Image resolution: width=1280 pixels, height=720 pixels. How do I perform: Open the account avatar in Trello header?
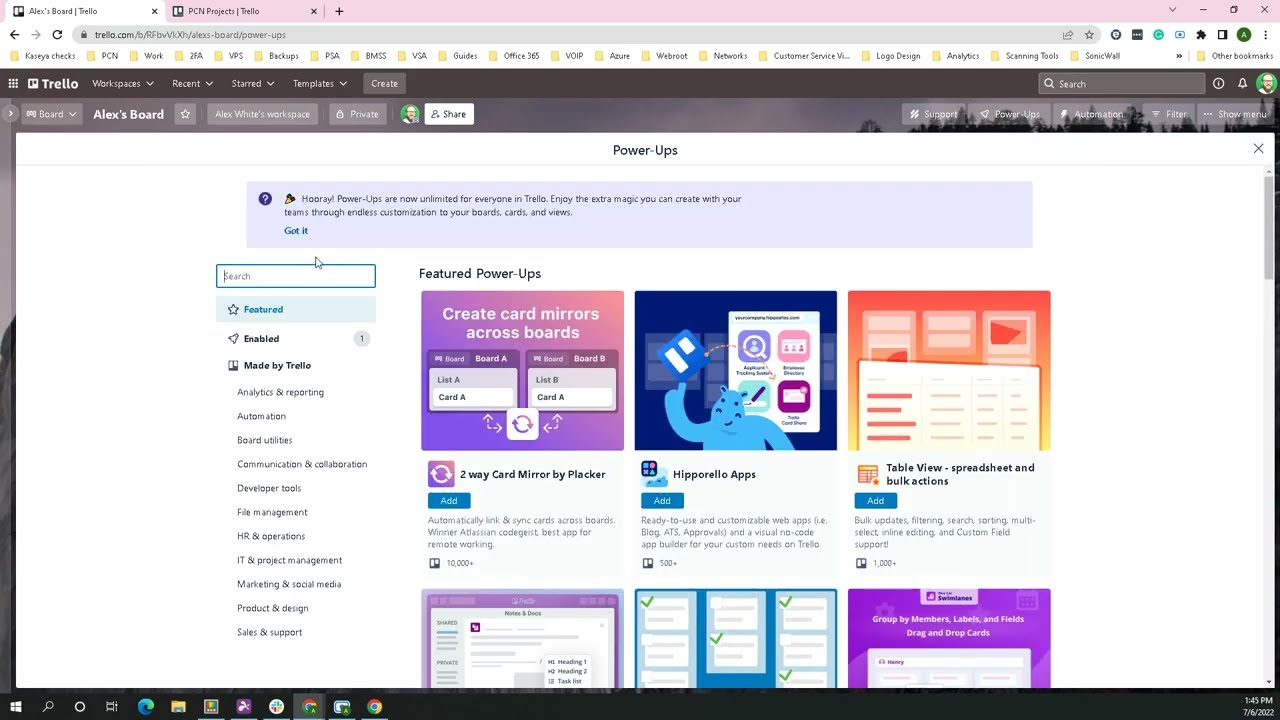[x=1265, y=84]
